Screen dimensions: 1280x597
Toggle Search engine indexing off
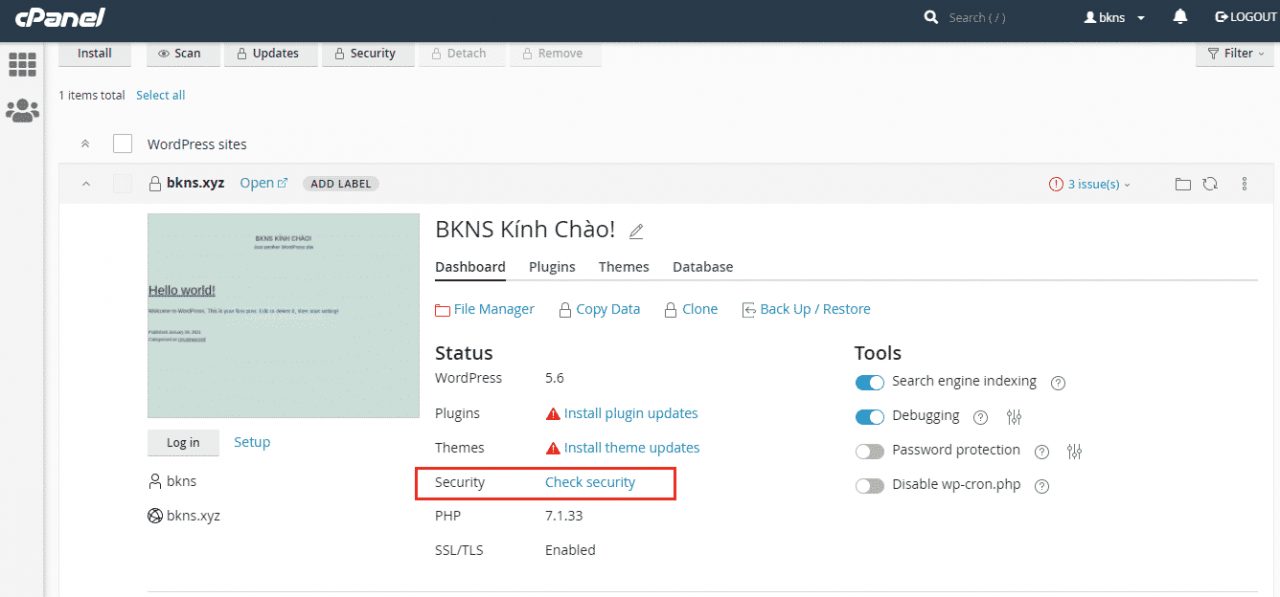(870, 382)
